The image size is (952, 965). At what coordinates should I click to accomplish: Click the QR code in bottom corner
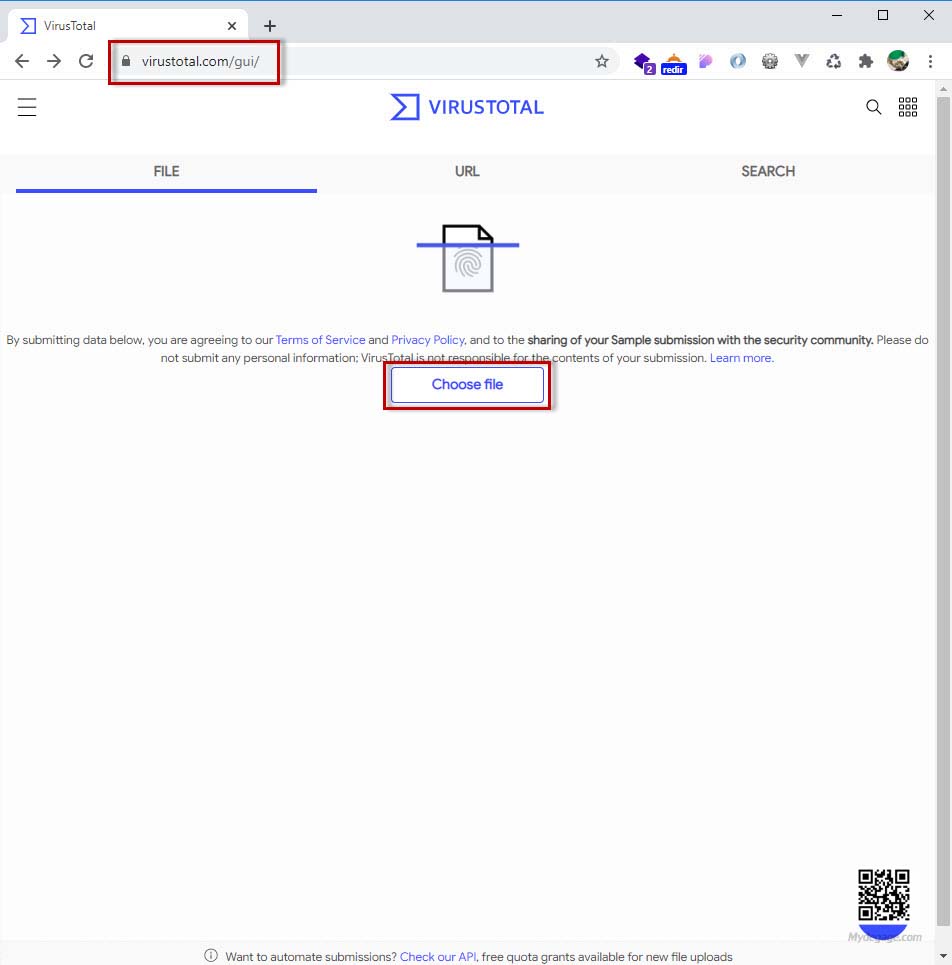click(x=884, y=895)
